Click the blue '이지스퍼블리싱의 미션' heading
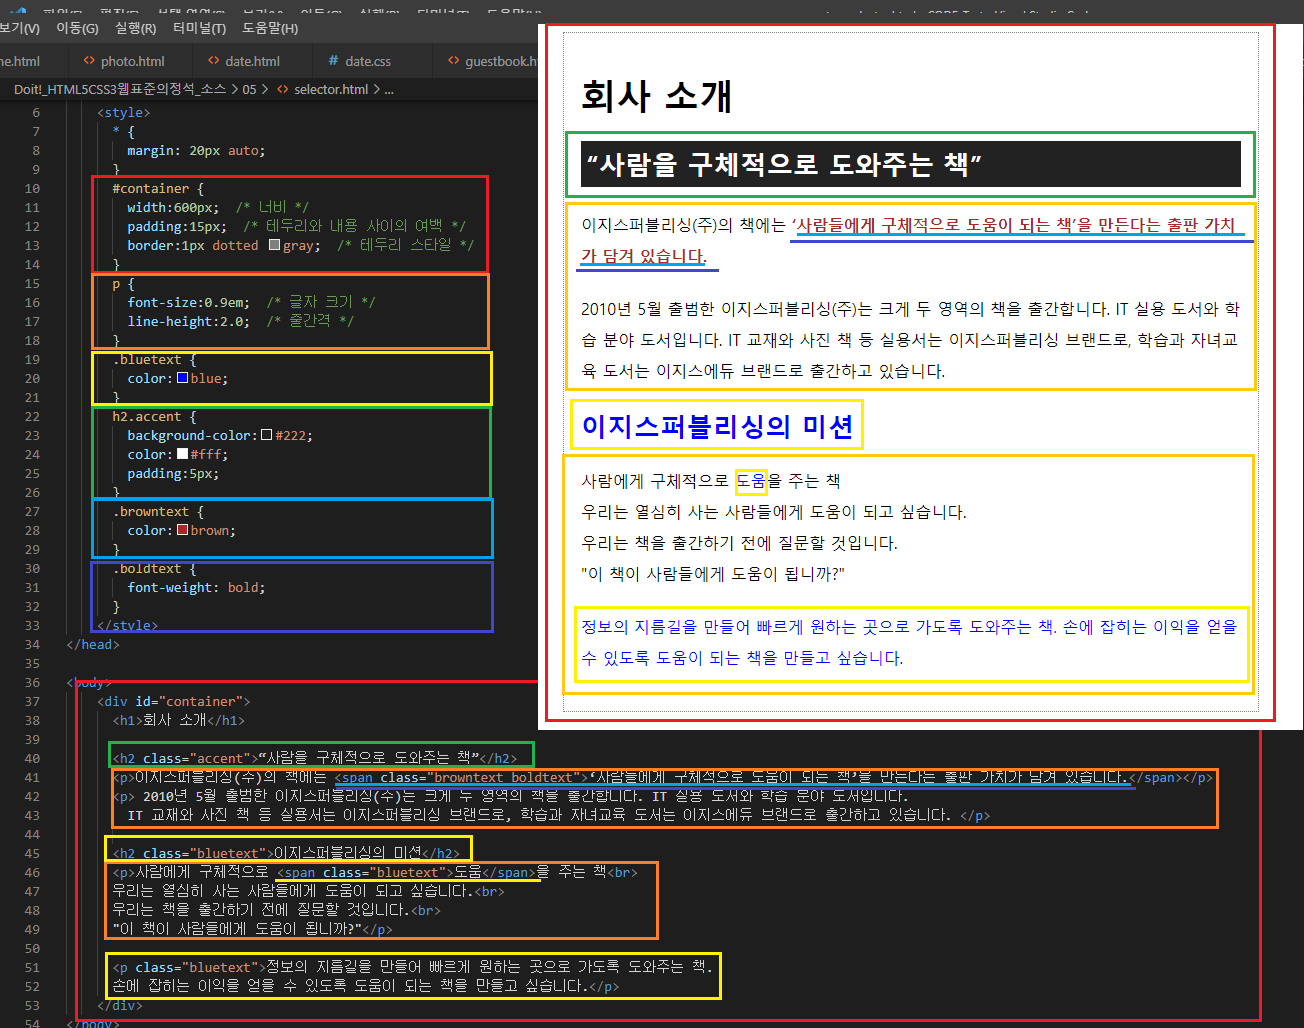 (x=717, y=426)
